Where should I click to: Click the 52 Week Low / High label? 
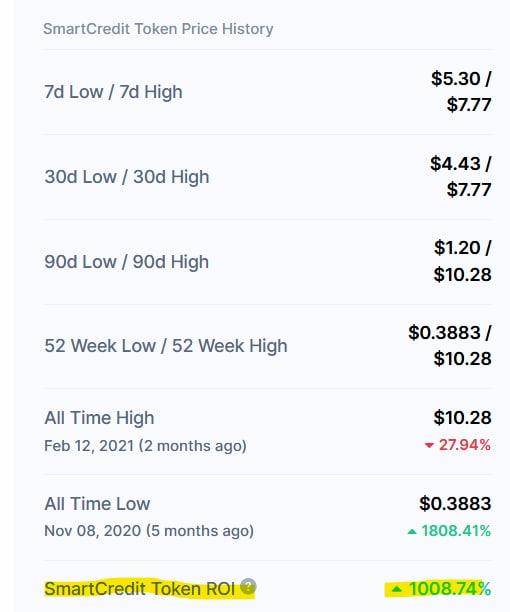[x=166, y=346]
